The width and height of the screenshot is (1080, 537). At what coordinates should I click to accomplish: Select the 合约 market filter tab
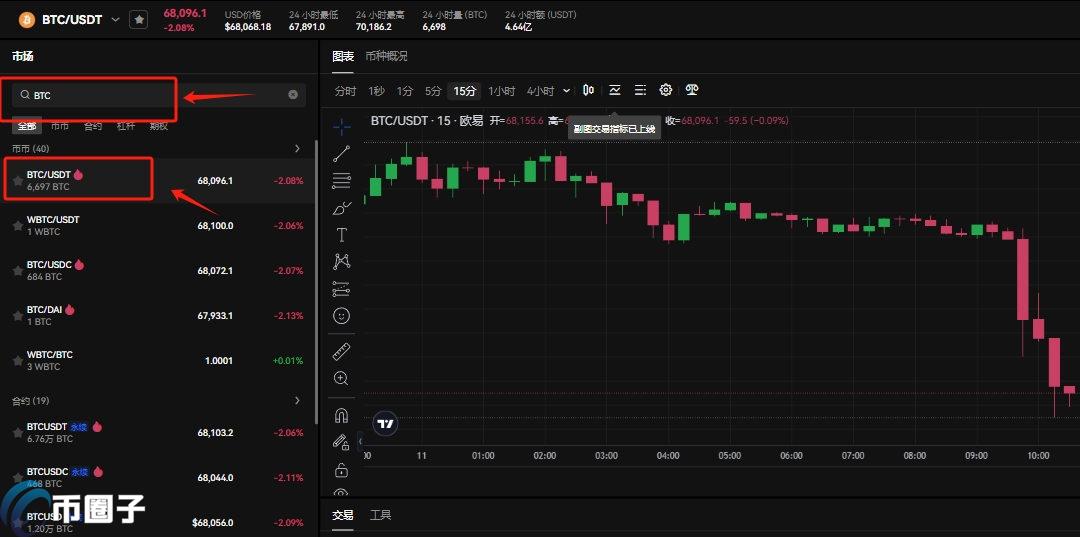pos(92,126)
